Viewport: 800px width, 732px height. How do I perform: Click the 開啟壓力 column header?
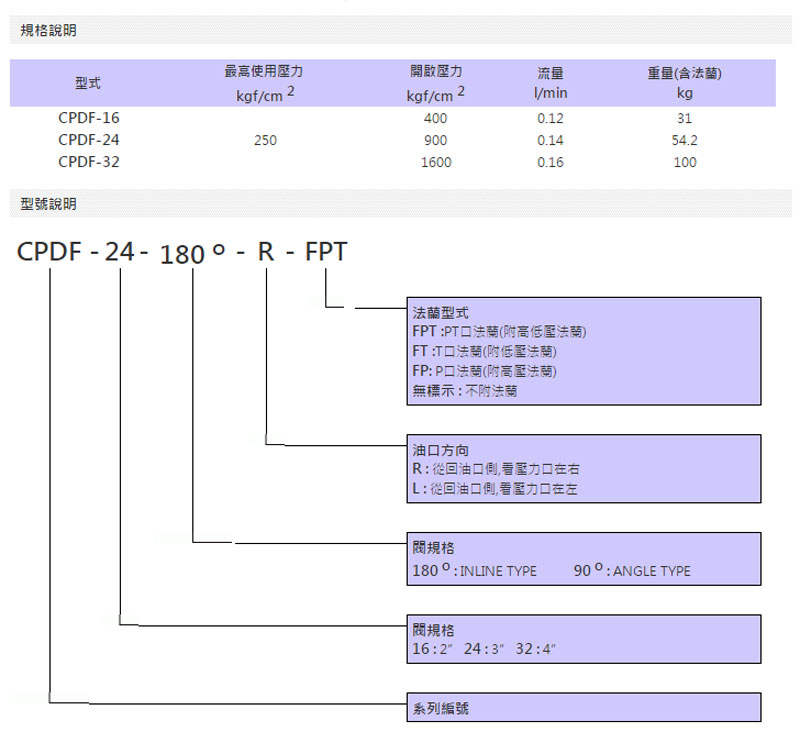pyautogui.click(x=436, y=72)
